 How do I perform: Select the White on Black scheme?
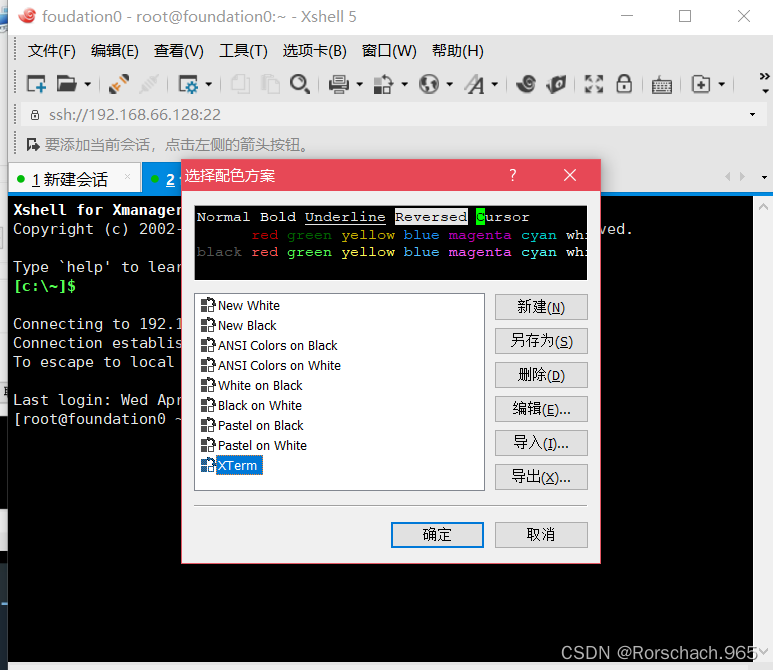(260, 386)
